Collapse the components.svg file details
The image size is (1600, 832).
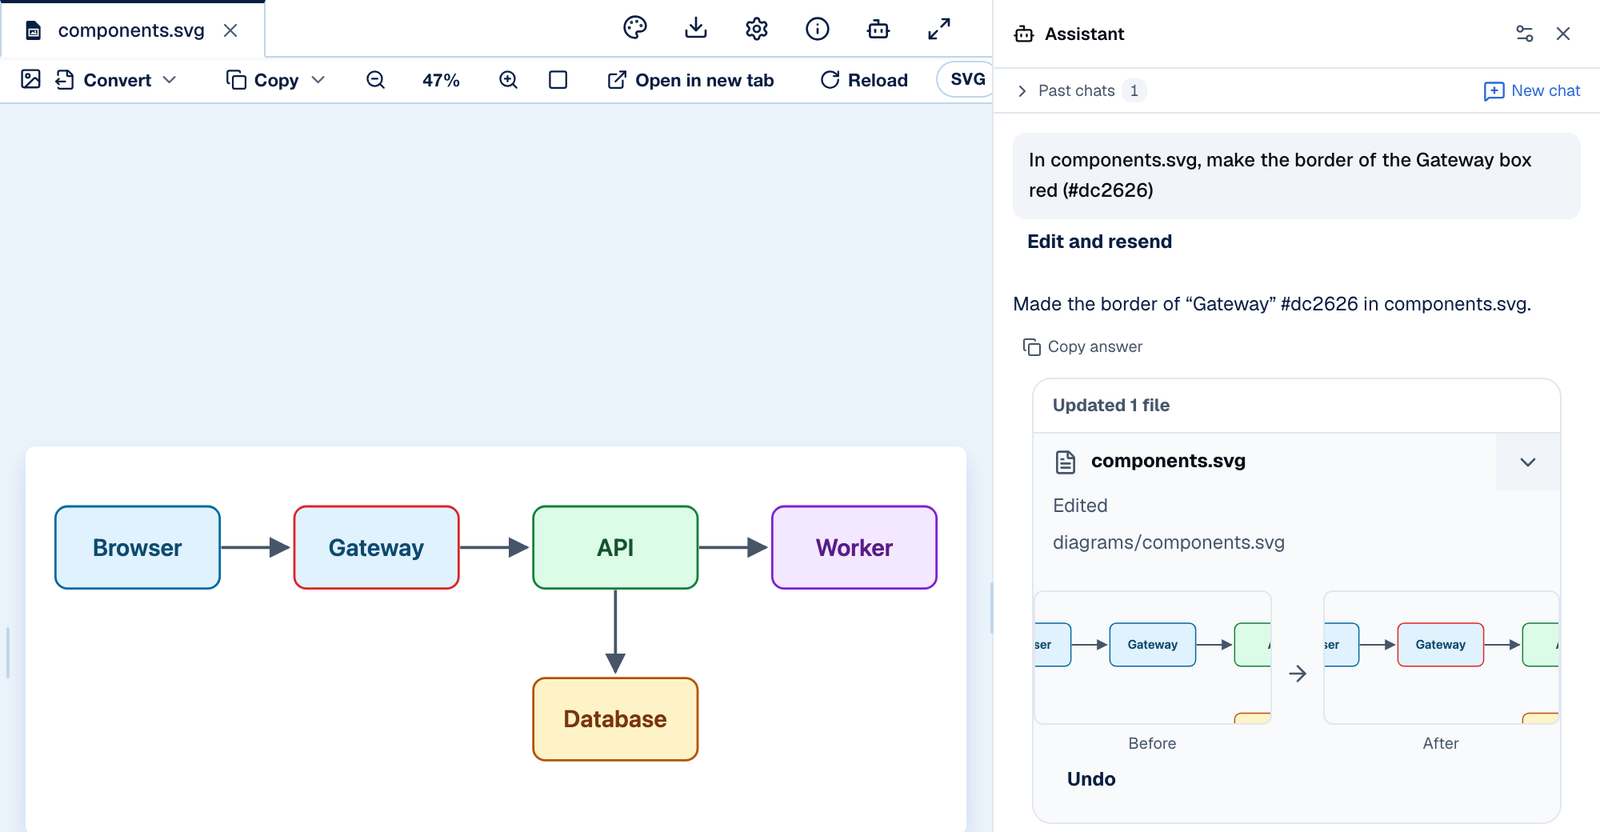[x=1528, y=462]
